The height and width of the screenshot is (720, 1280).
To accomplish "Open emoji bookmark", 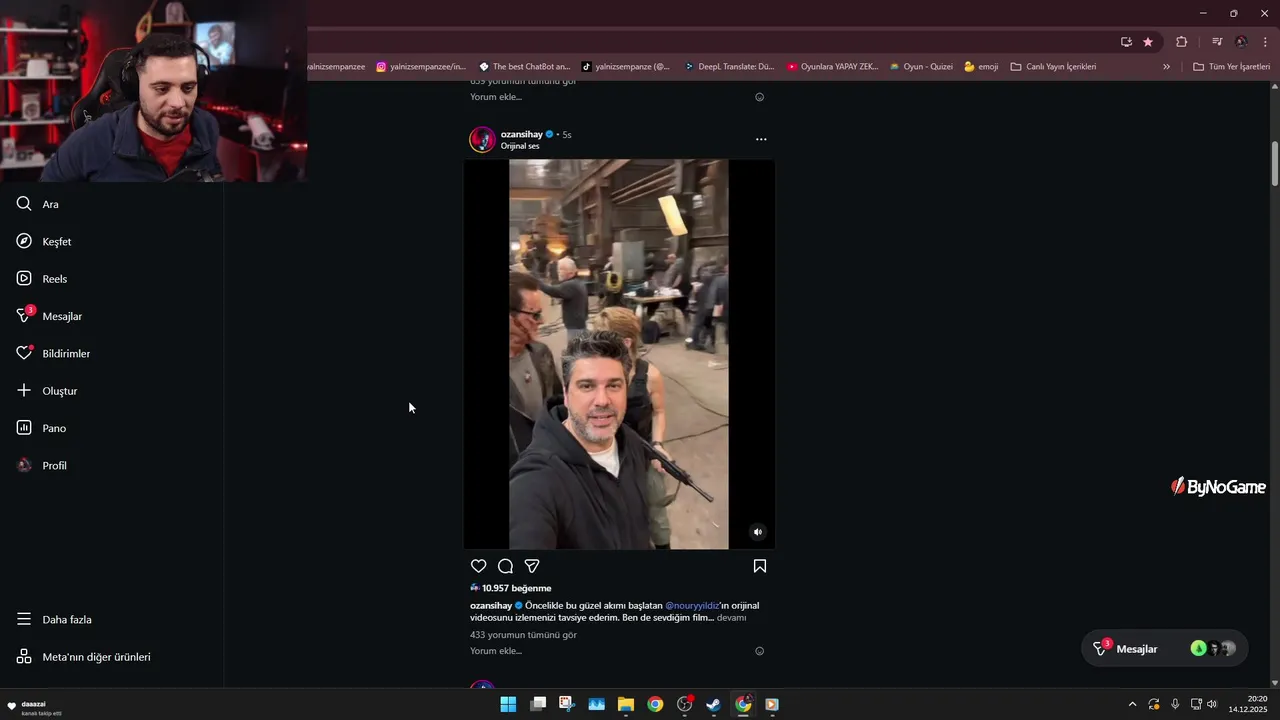I will click(981, 67).
